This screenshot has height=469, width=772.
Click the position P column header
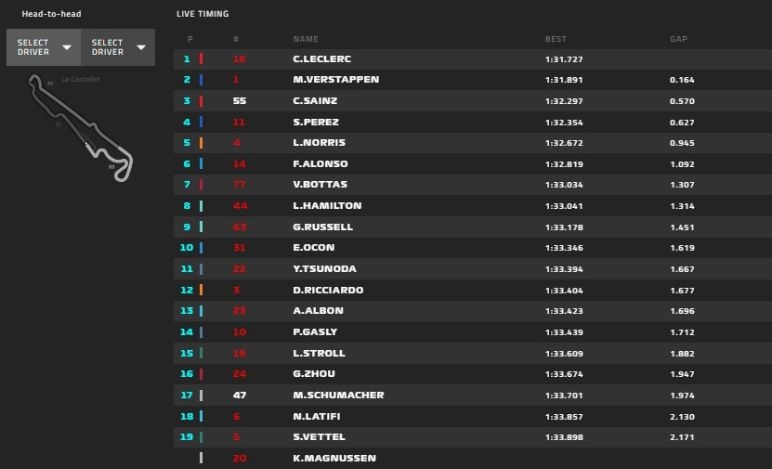pyautogui.click(x=189, y=39)
